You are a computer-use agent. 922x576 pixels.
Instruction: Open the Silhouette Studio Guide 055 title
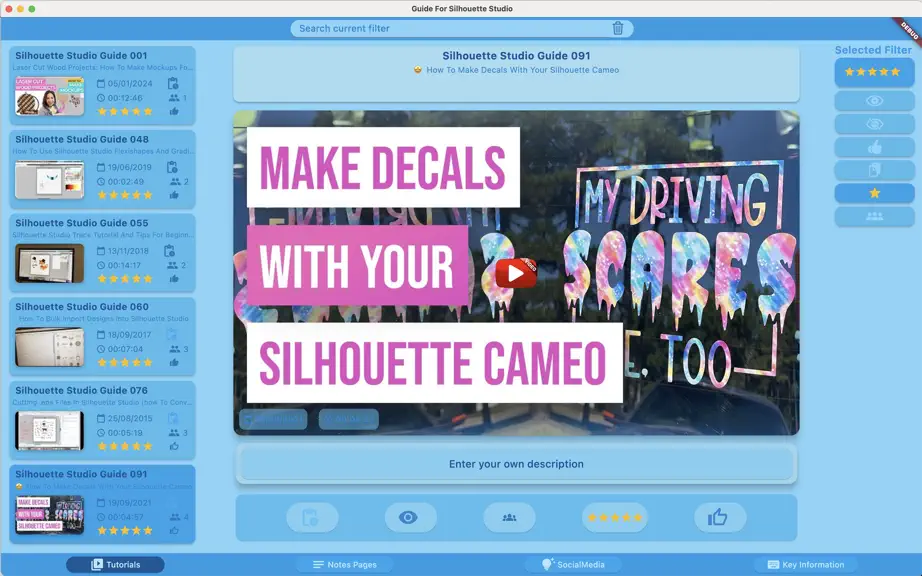pos(82,223)
